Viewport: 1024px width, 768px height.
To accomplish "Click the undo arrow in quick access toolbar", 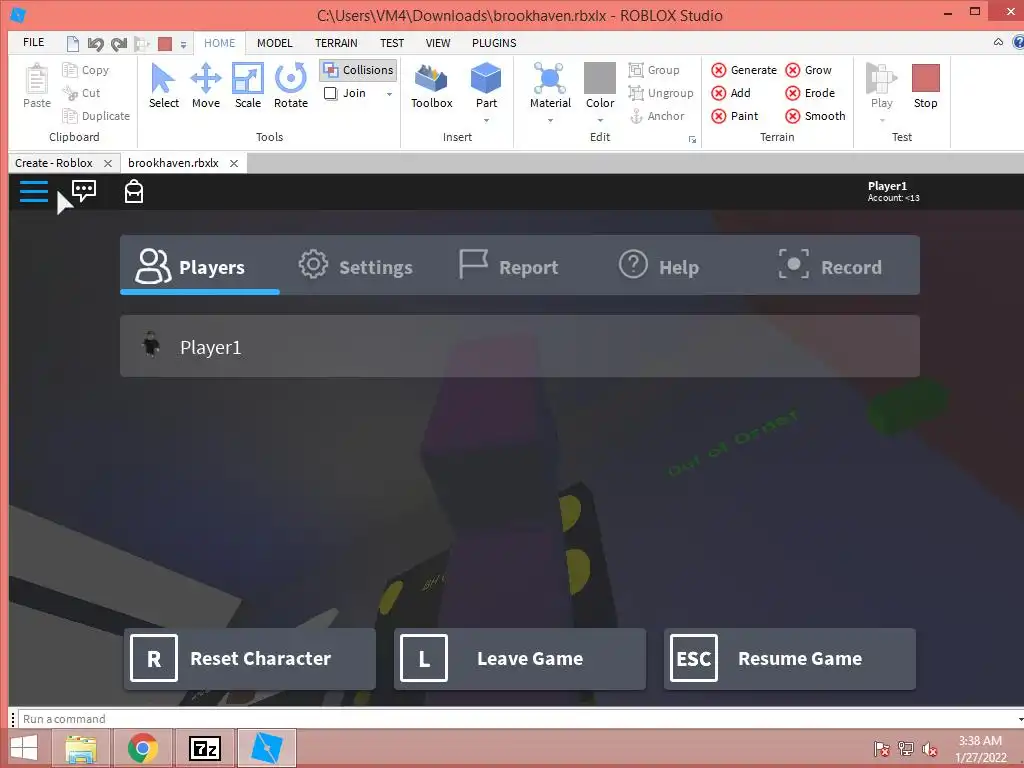I will [x=96, y=44].
